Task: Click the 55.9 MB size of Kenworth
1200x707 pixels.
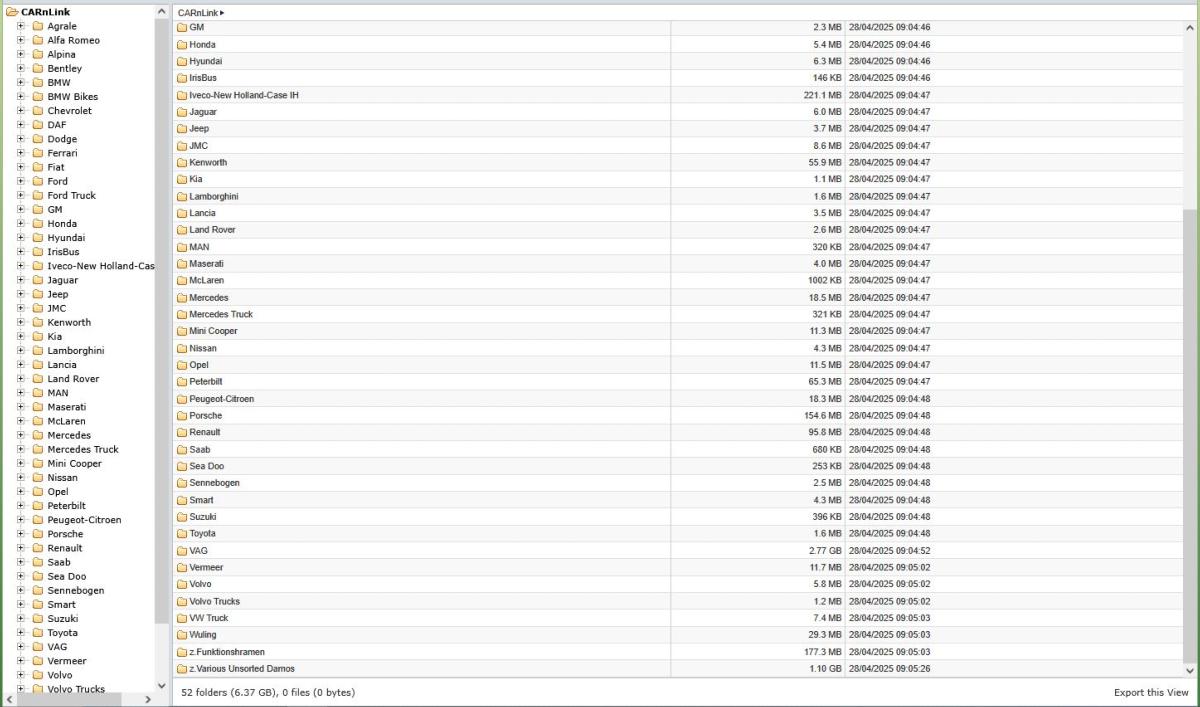Action: pyautogui.click(x=826, y=163)
